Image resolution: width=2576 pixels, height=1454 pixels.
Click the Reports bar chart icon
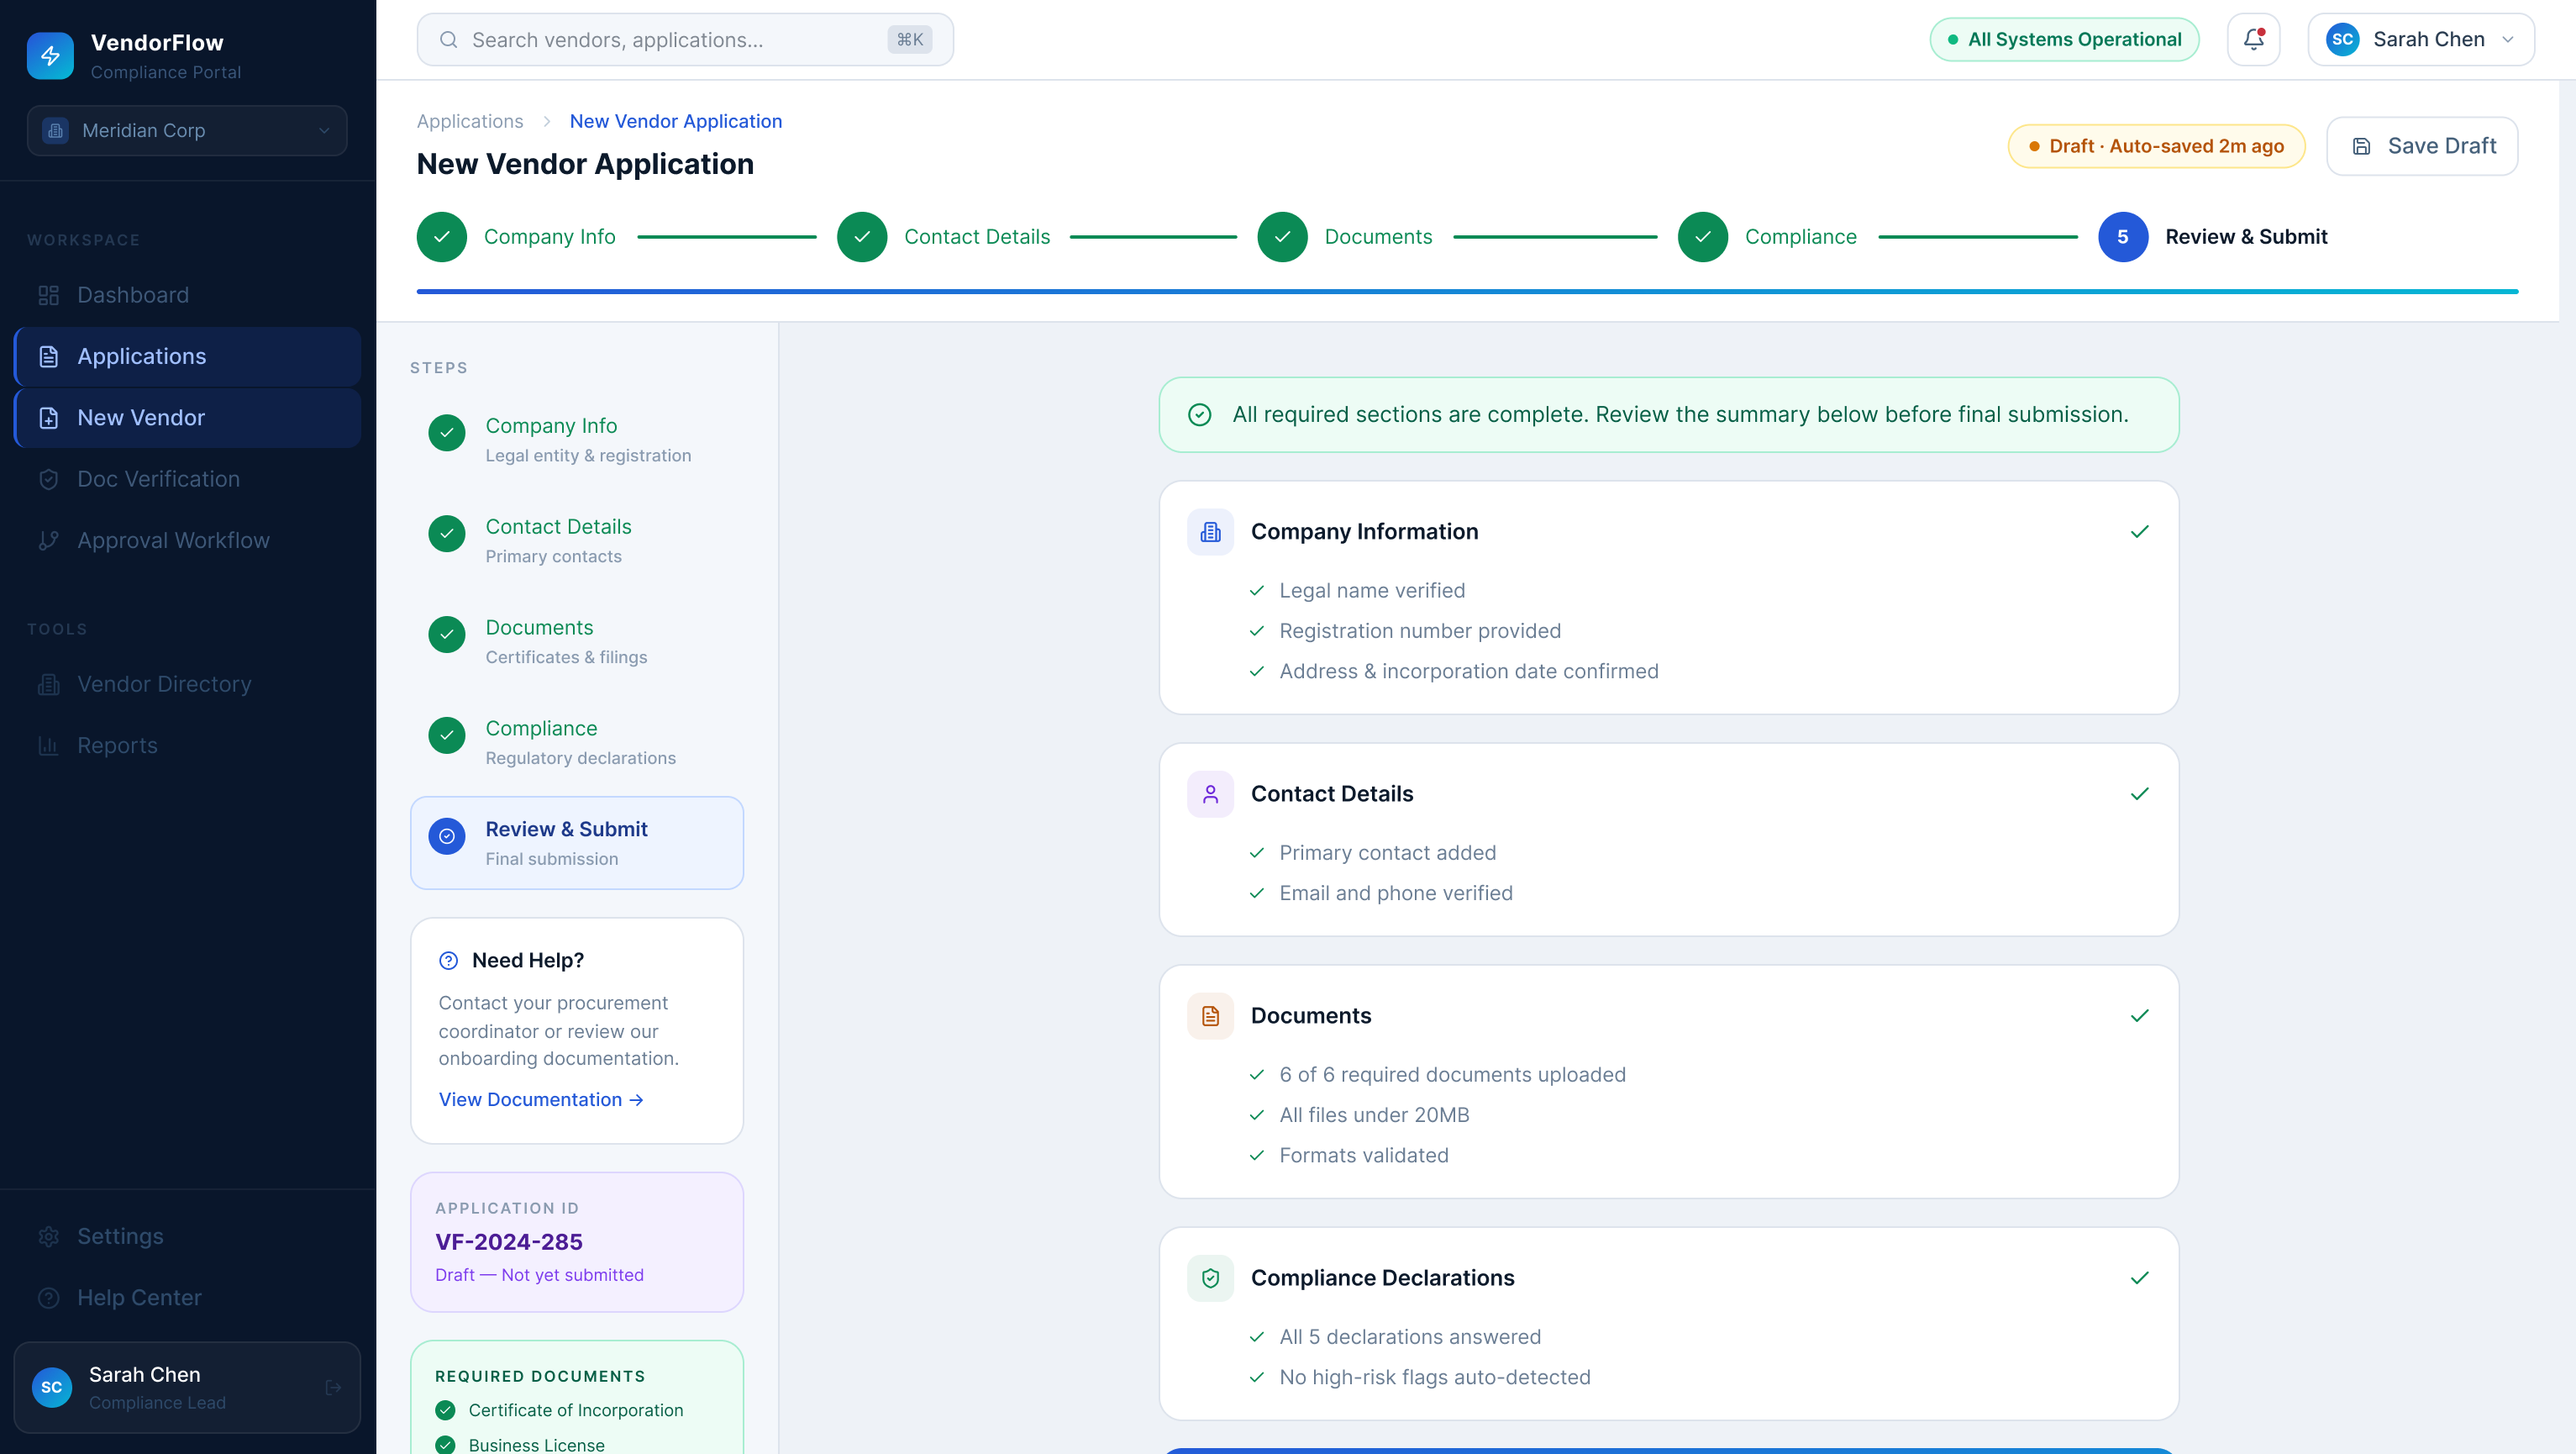click(48, 745)
